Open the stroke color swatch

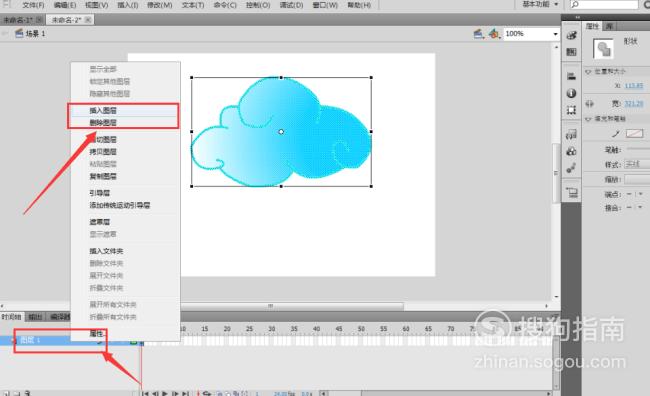click(x=634, y=134)
